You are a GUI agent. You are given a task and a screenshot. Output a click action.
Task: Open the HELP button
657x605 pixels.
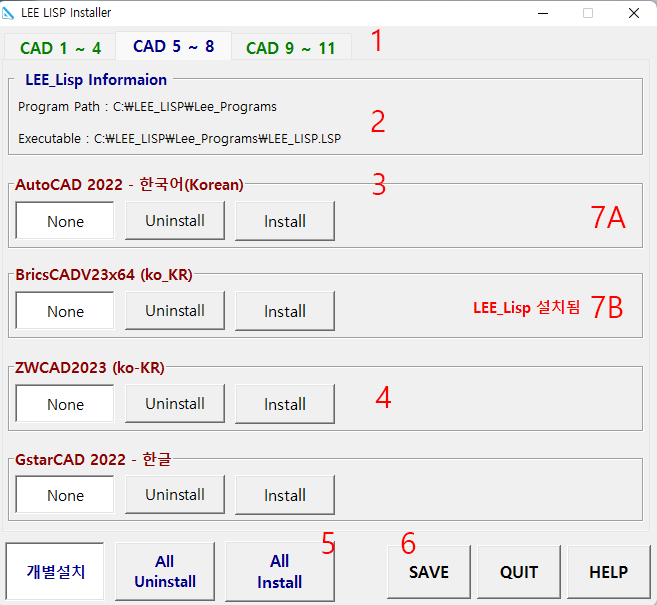(608, 572)
